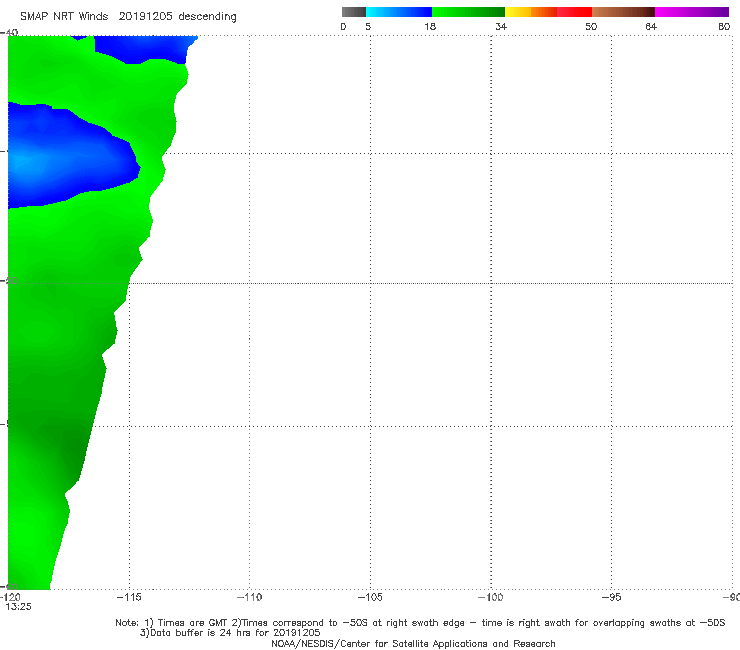Click the green segment of the color bar

pyautogui.click(x=468, y=12)
